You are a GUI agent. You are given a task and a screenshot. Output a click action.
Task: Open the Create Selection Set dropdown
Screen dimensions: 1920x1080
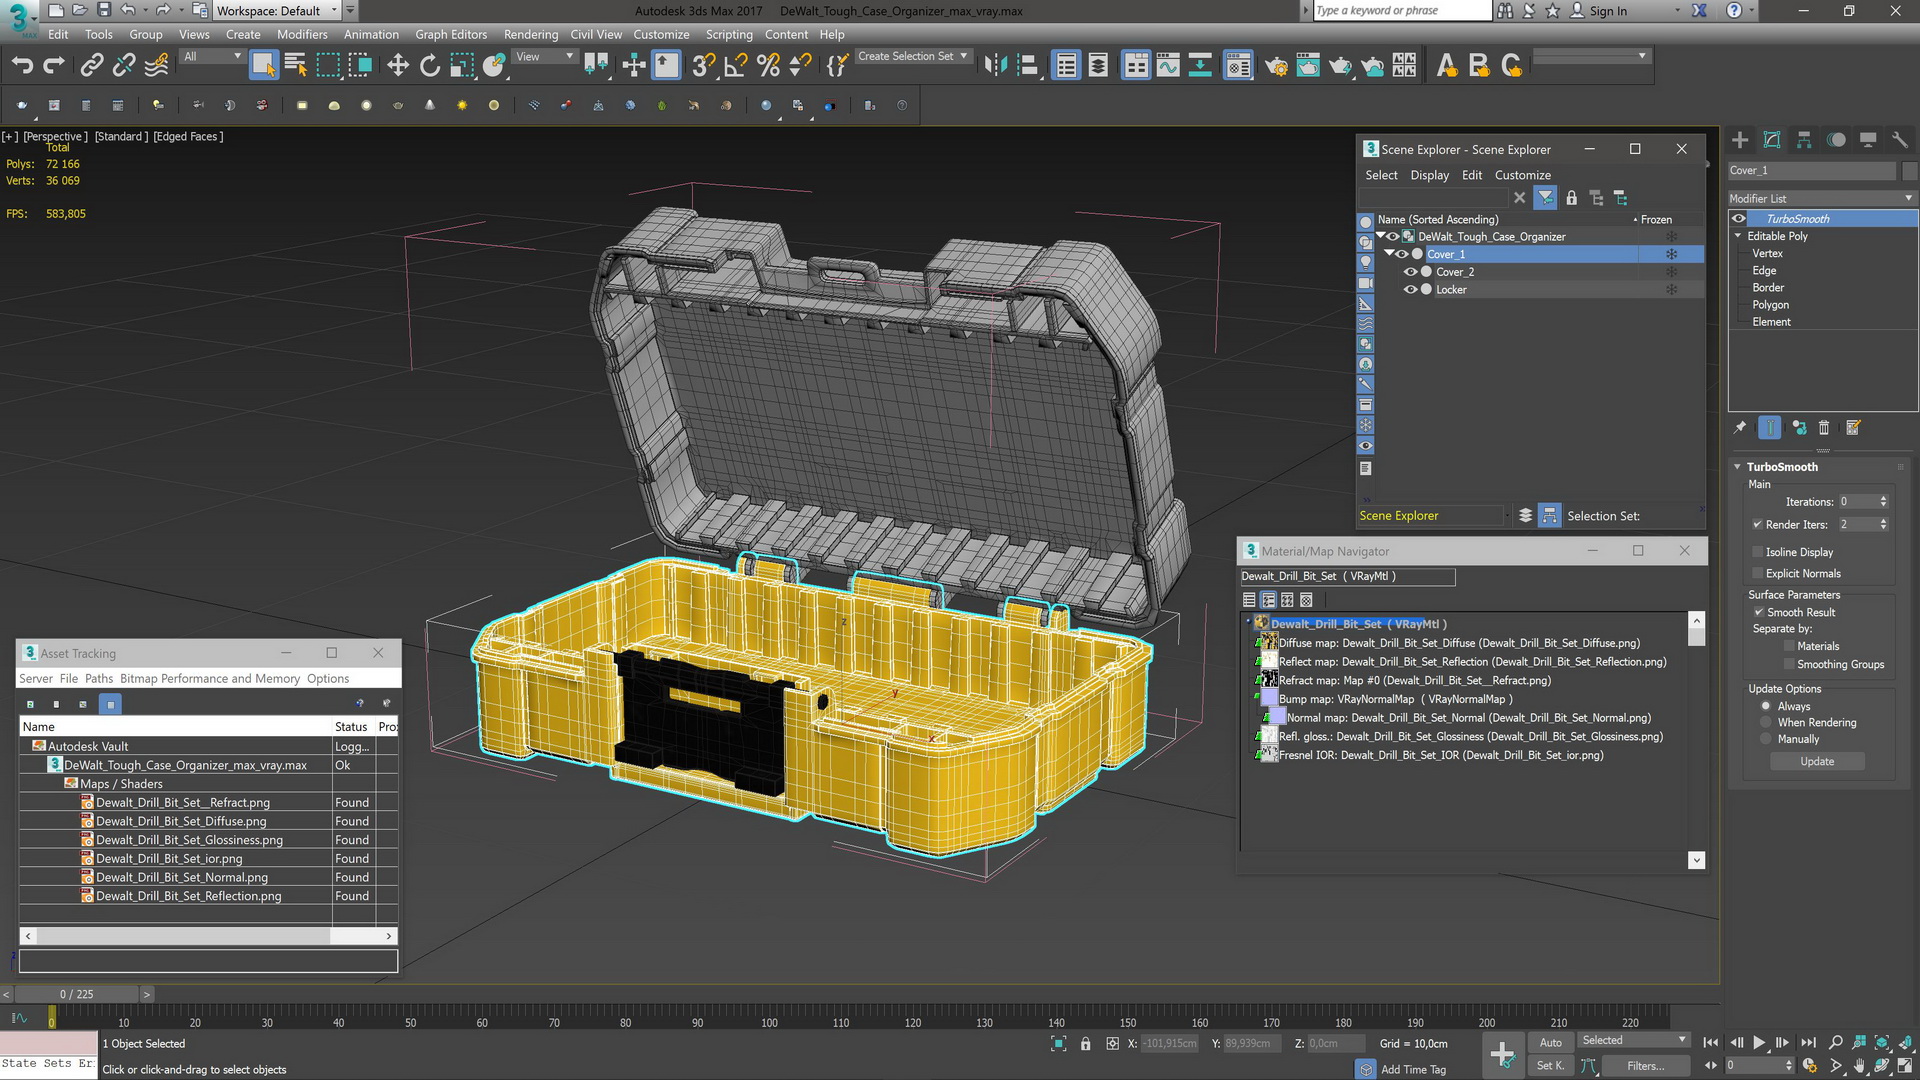click(914, 56)
